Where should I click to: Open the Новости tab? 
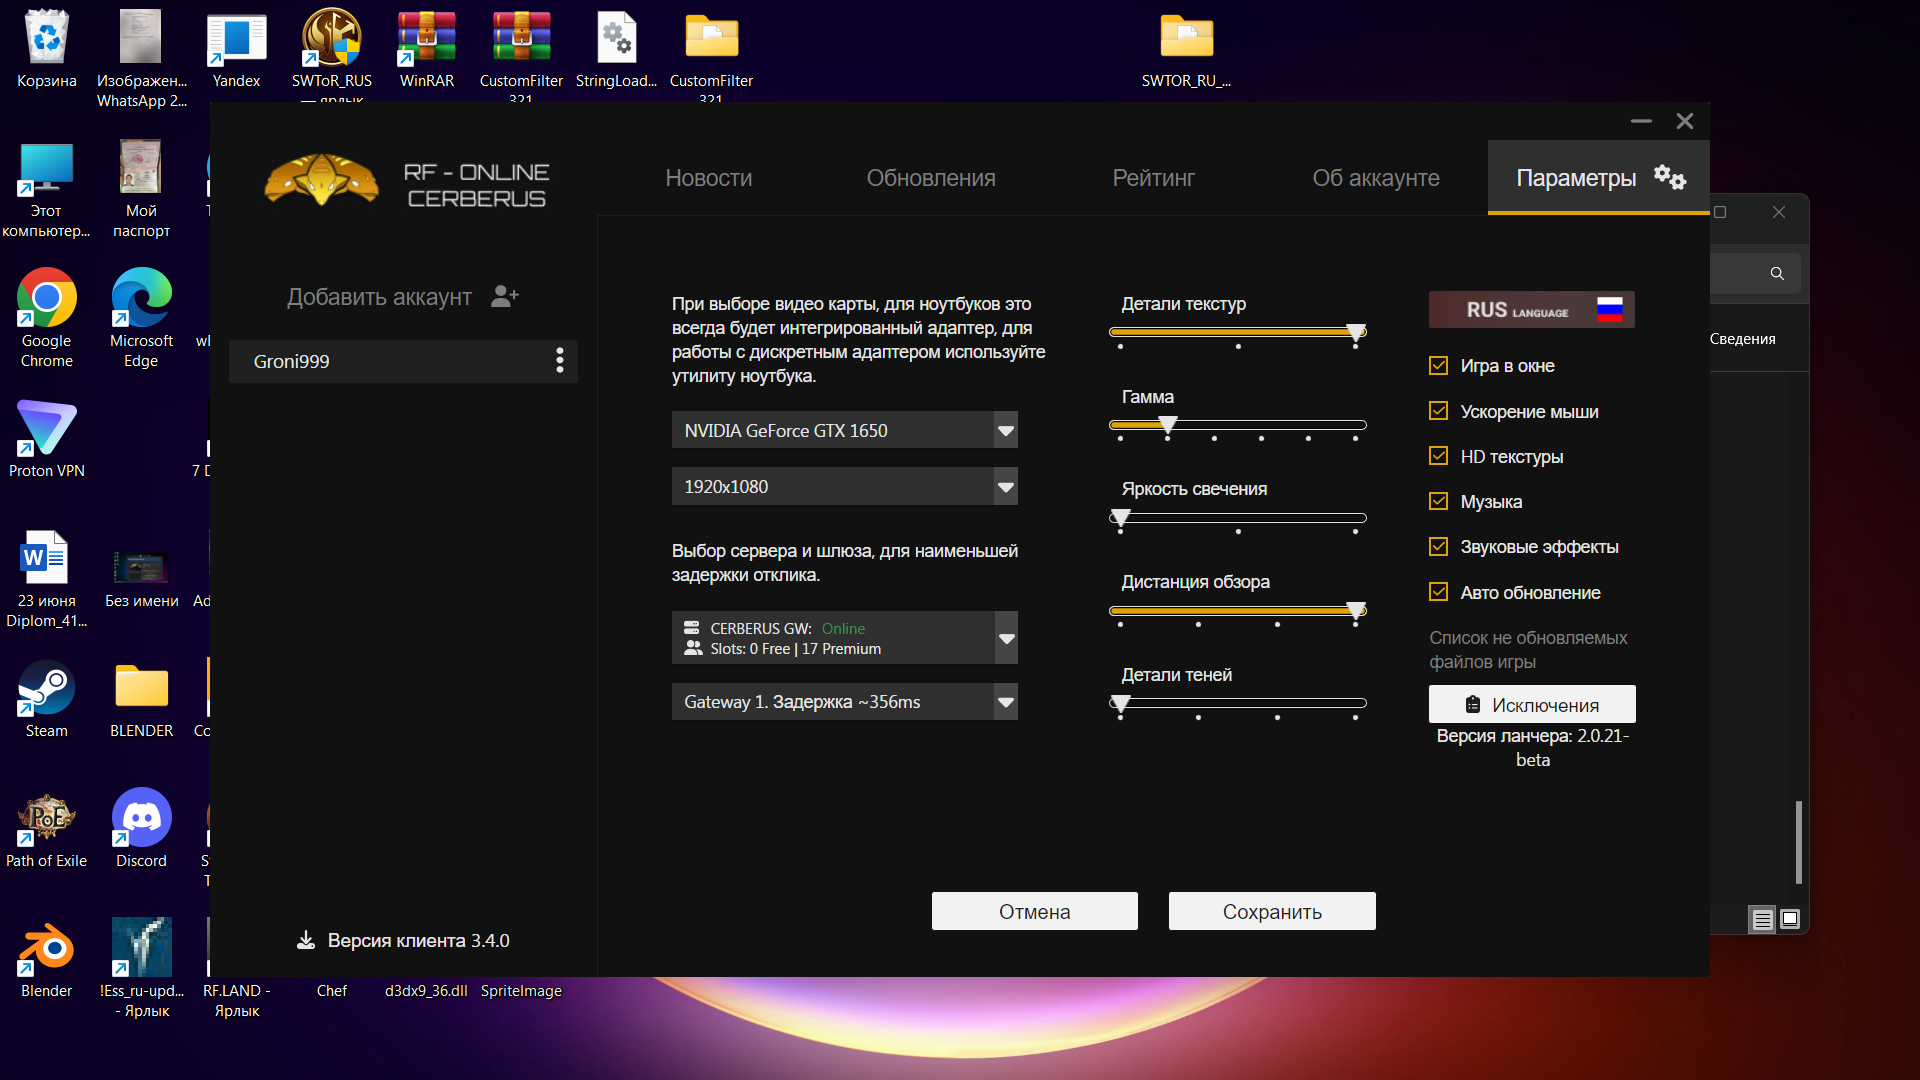[709, 178]
